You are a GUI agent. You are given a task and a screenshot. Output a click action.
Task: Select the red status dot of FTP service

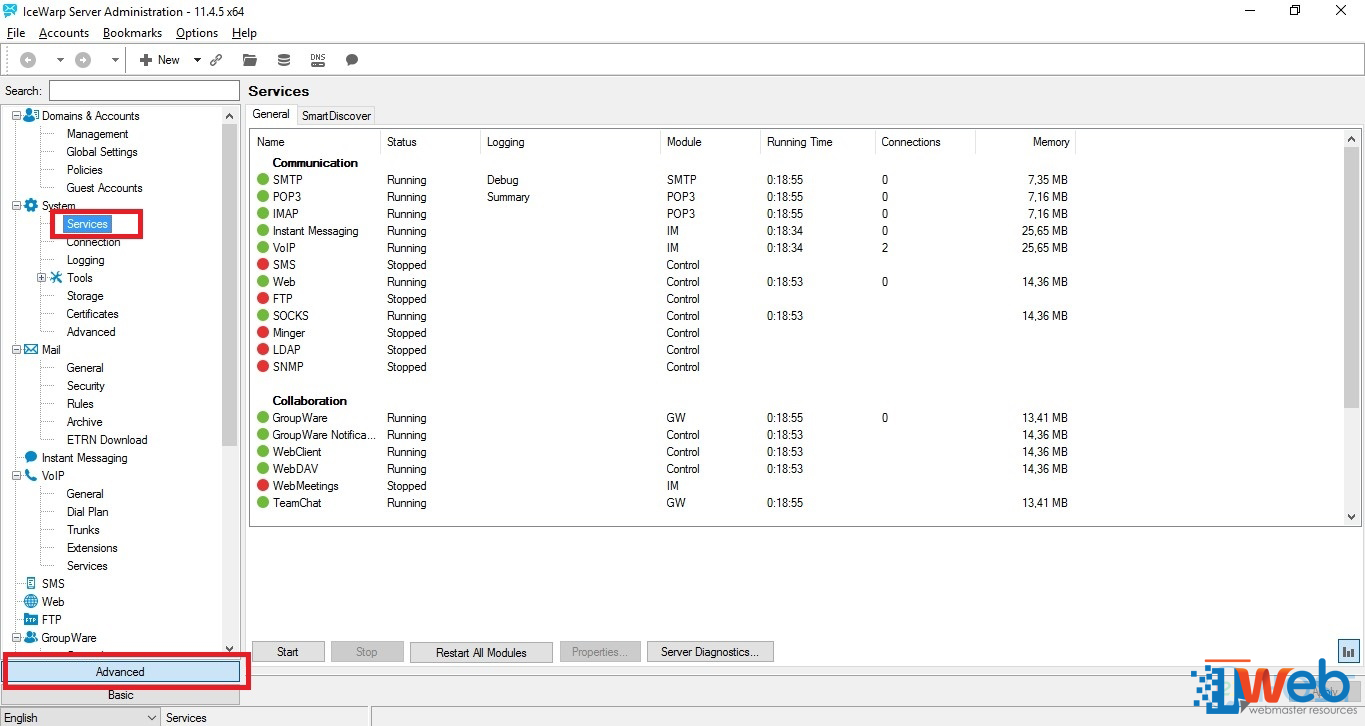pyautogui.click(x=263, y=299)
